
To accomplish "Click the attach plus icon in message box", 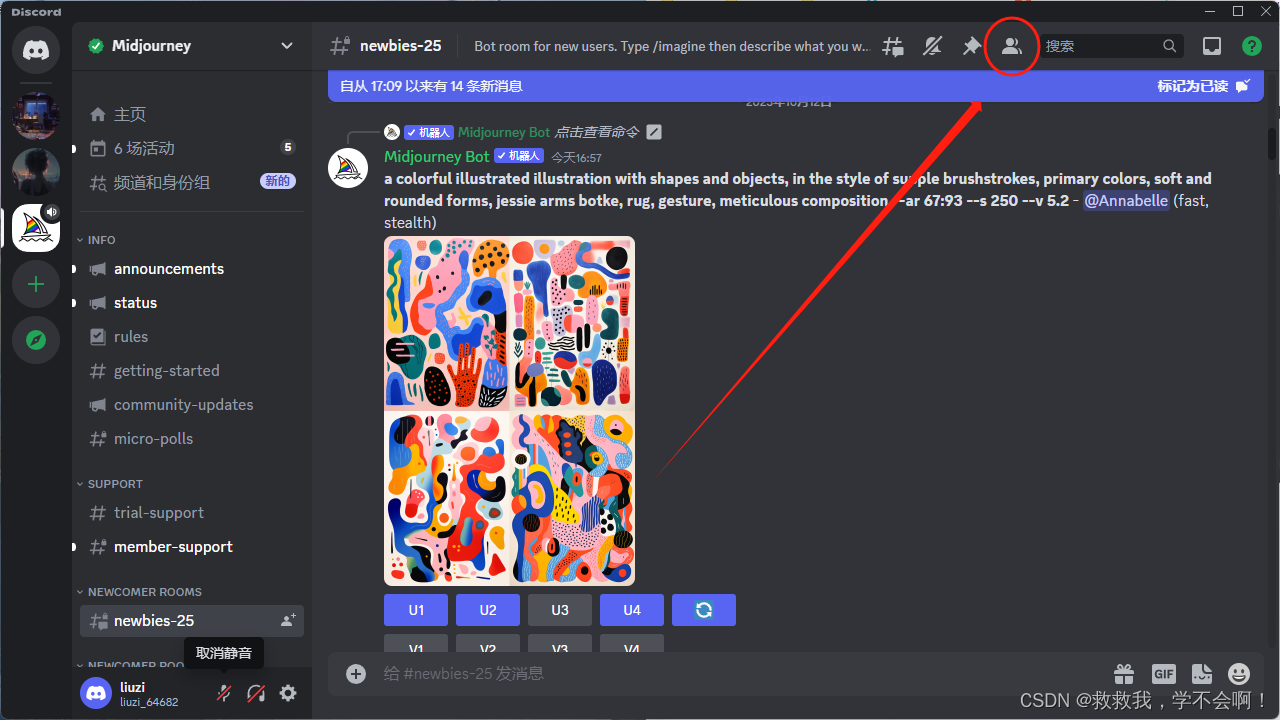I will tap(356, 674).
